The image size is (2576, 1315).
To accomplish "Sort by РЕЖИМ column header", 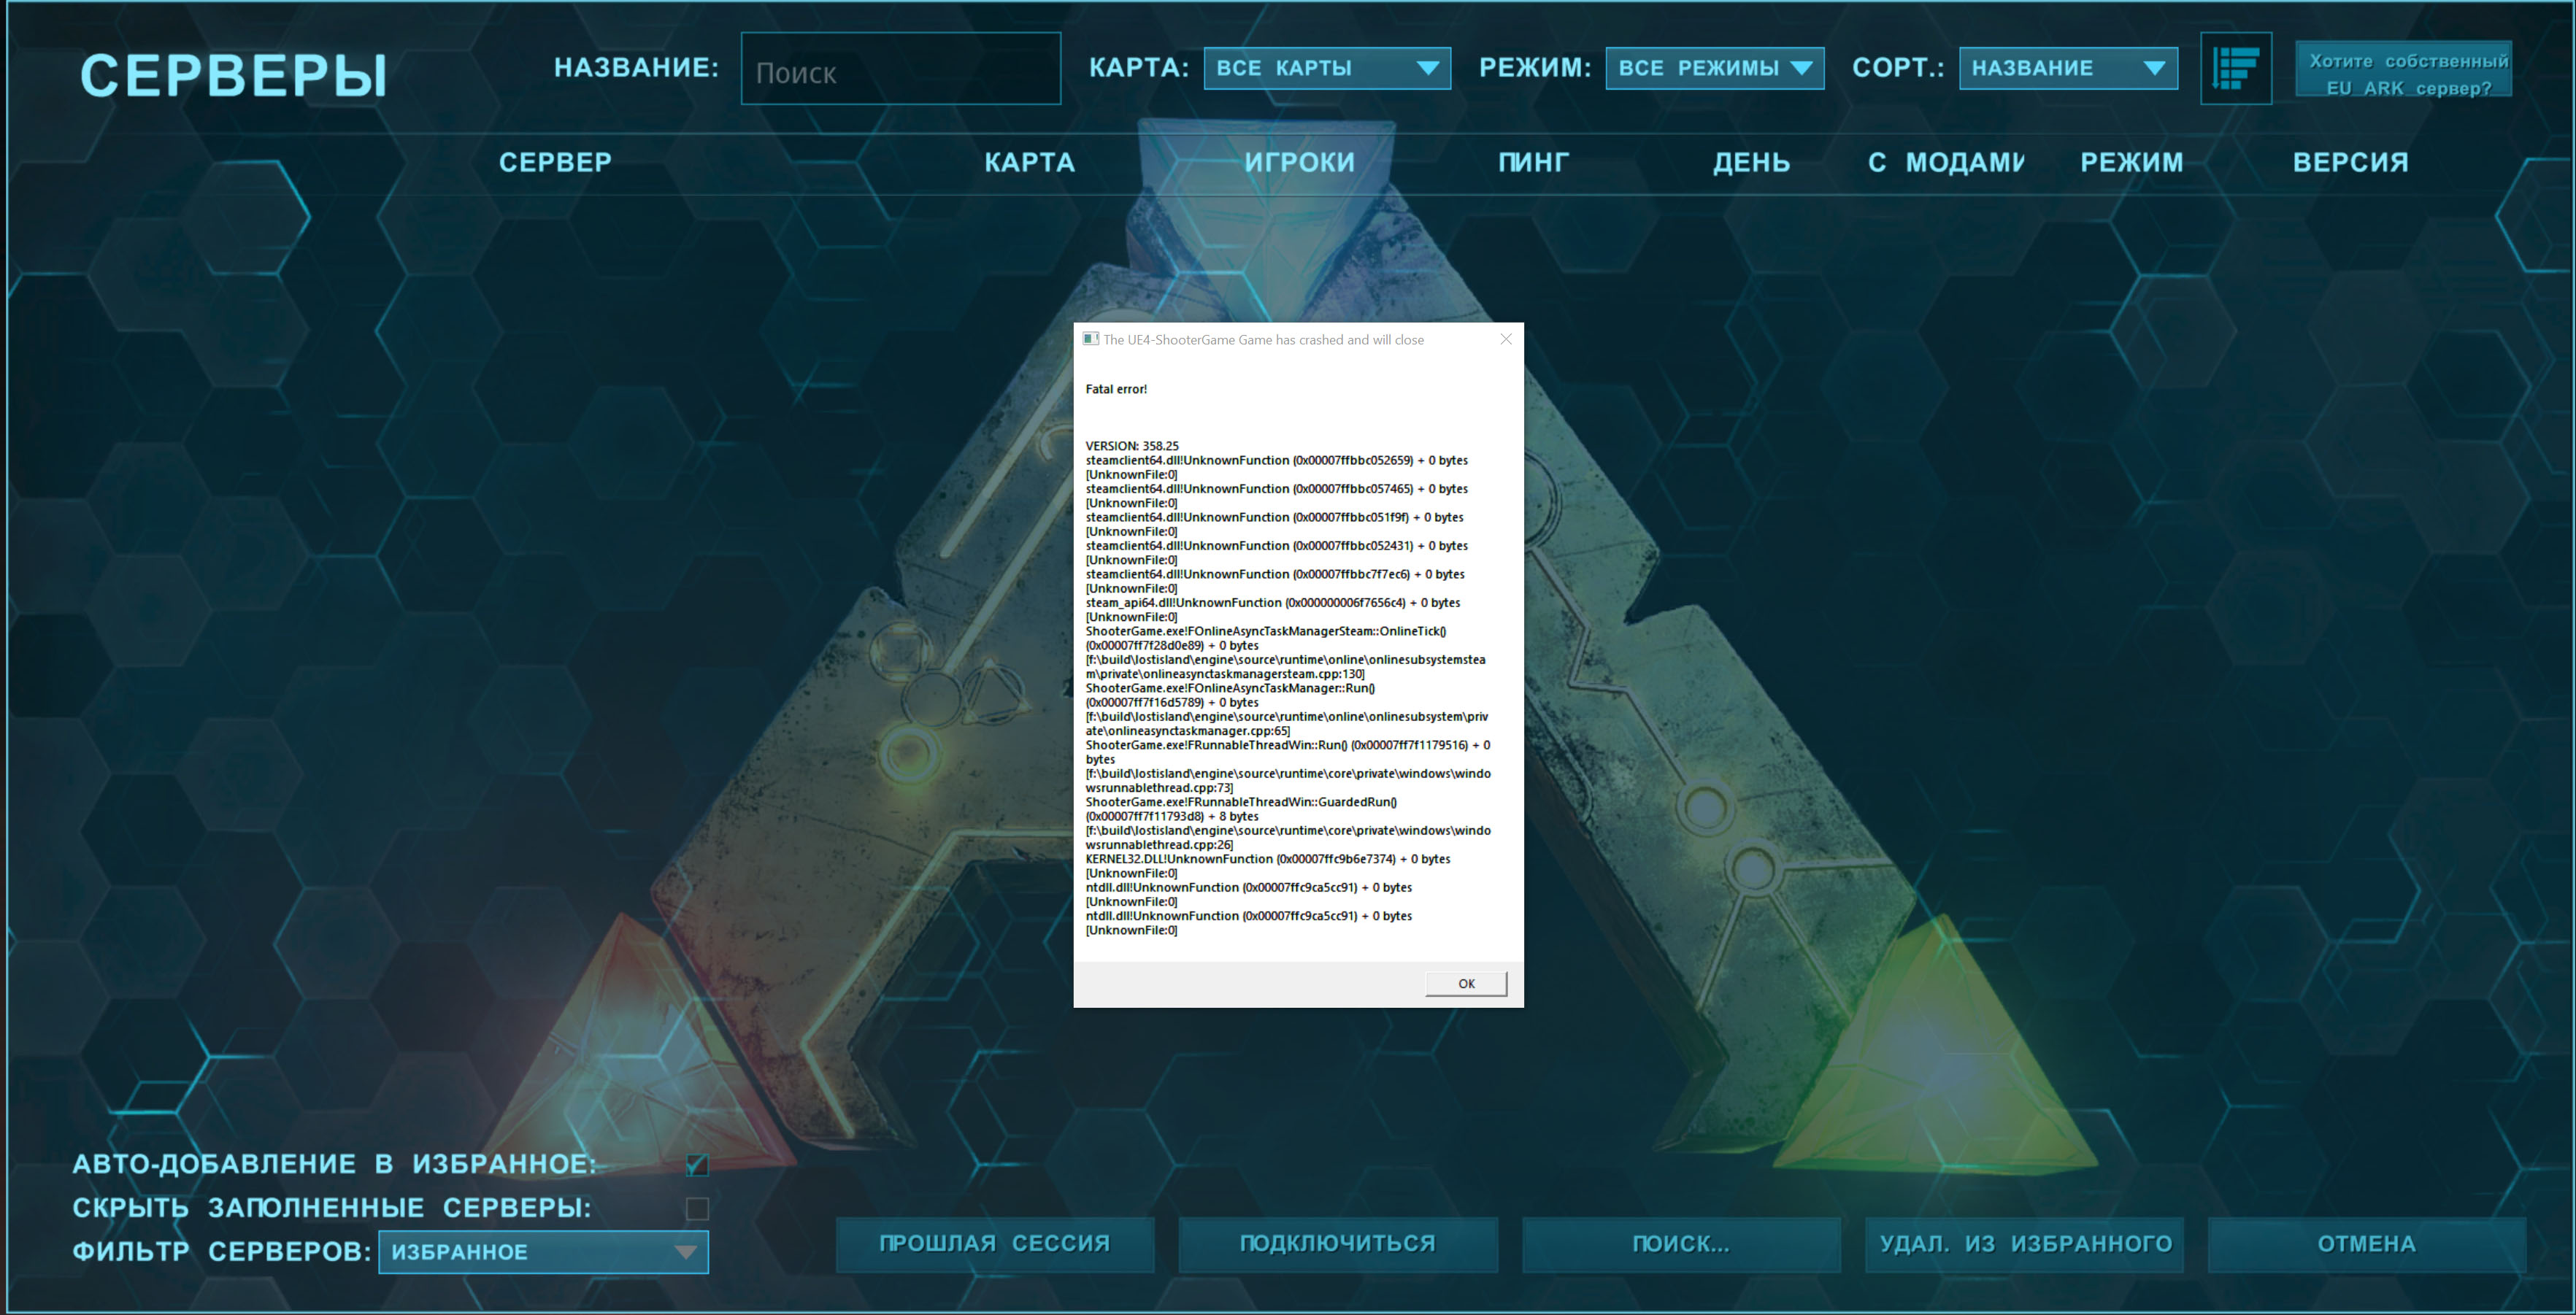I will coord(2131,162).
